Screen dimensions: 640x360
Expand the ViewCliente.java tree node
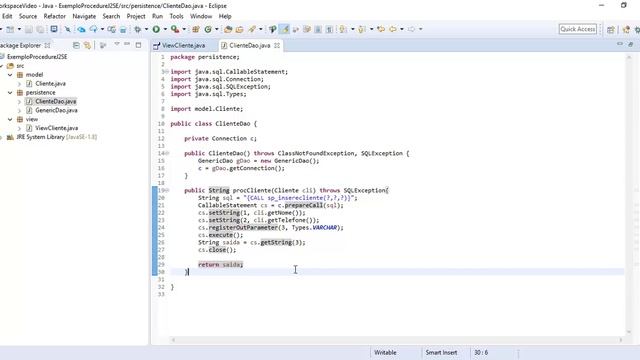[19, 128]
